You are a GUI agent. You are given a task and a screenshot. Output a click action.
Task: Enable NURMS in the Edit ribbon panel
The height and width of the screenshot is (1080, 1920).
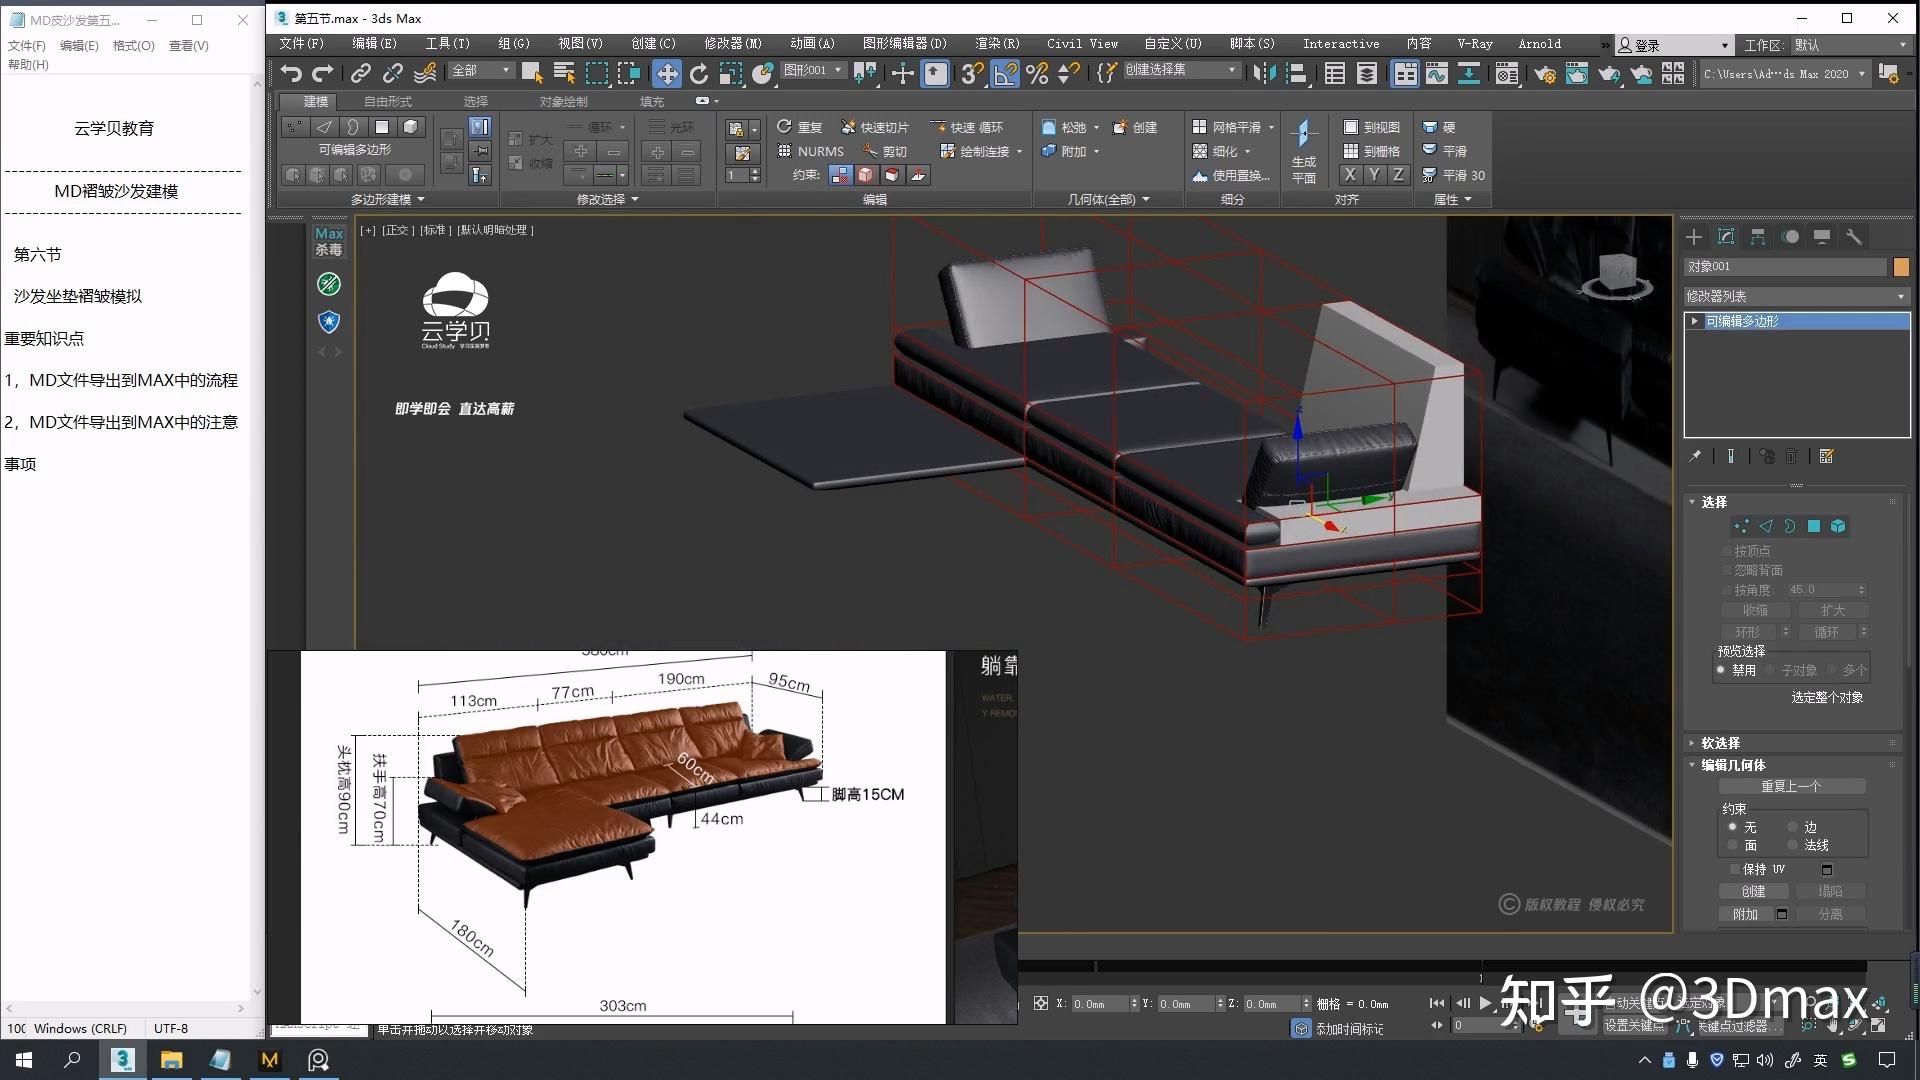[x=815, y=150]
